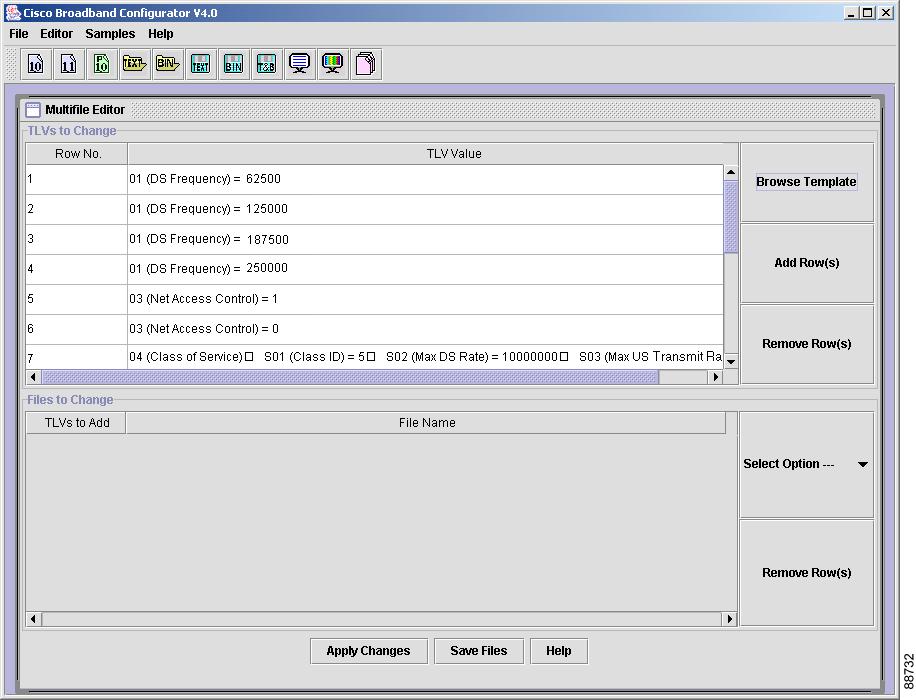Save as T&B using the disk icon
This screenshot has width=916, height=700.
pos(266,64)
